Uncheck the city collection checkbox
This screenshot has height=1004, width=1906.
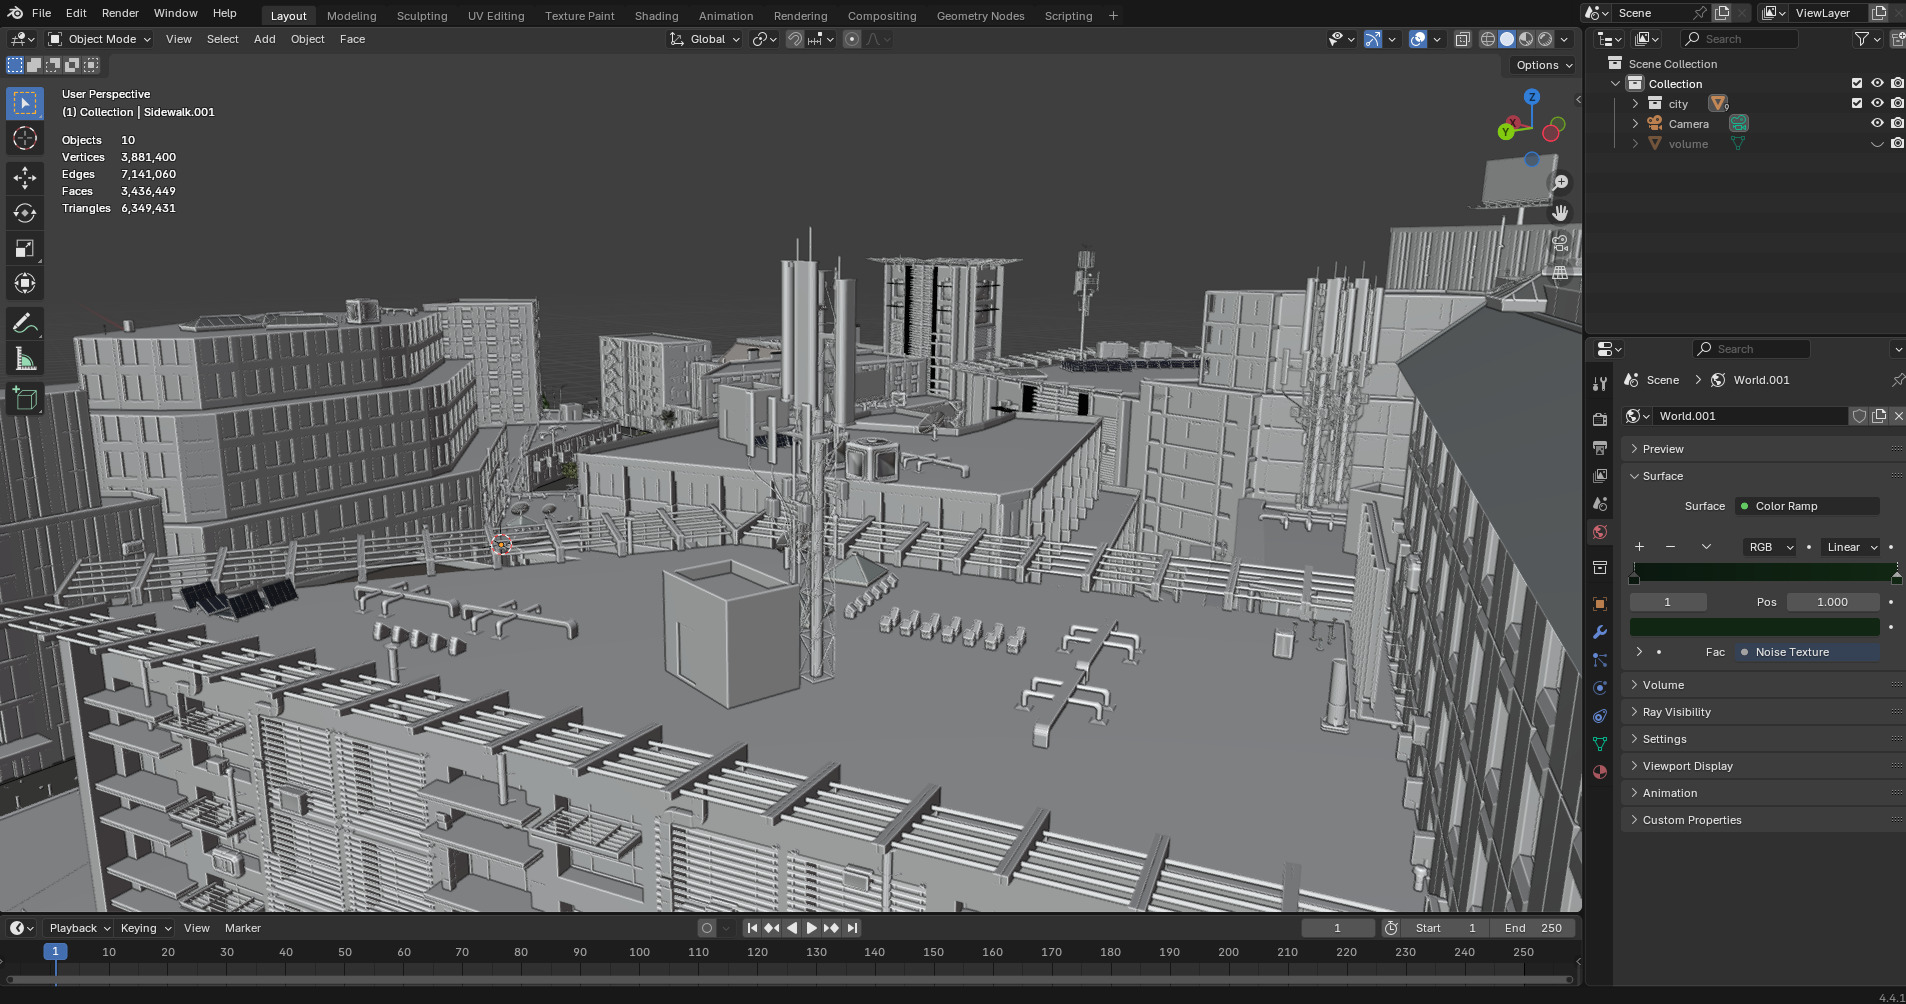(x=1857, y=104)
